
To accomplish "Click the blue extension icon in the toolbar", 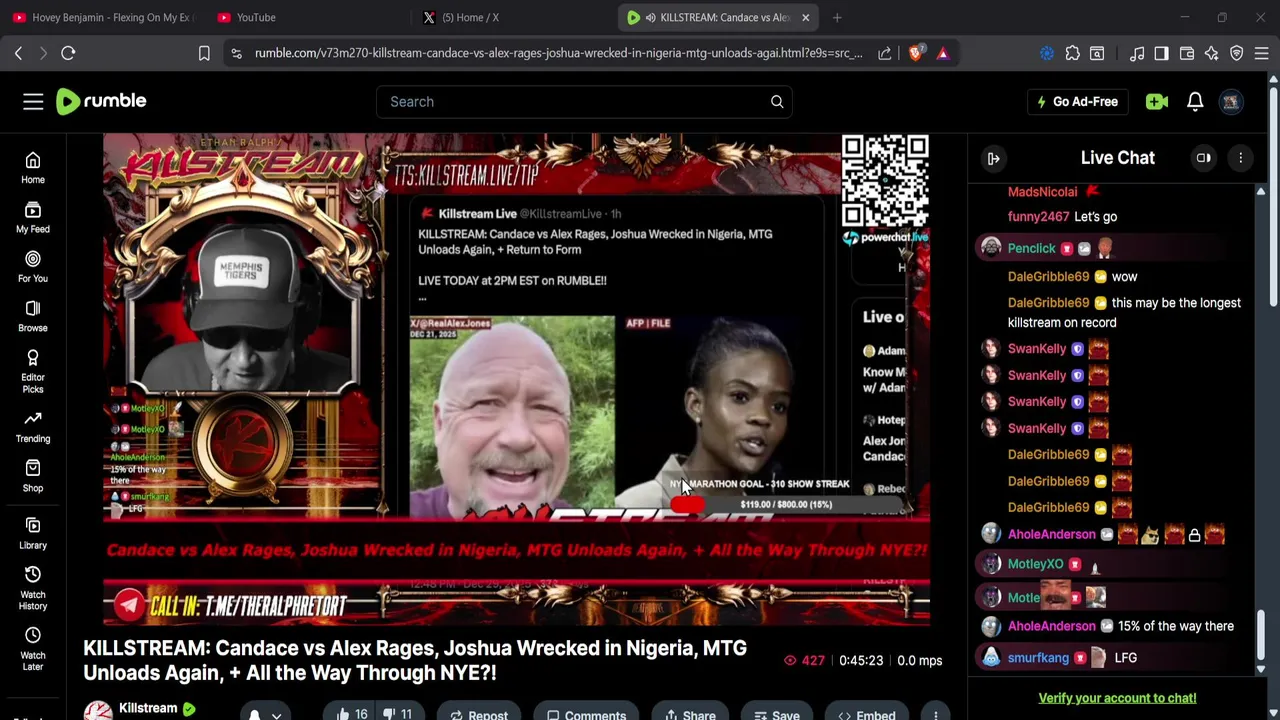I will click(1047, 53).
